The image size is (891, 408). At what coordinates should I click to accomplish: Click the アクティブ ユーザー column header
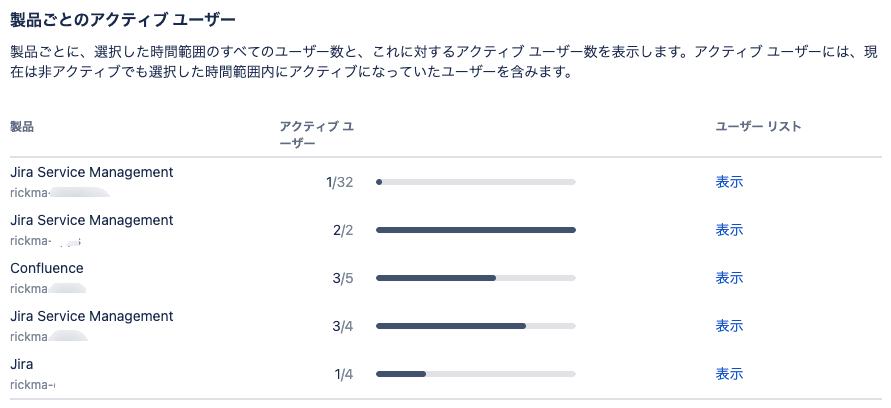[317, 135]
